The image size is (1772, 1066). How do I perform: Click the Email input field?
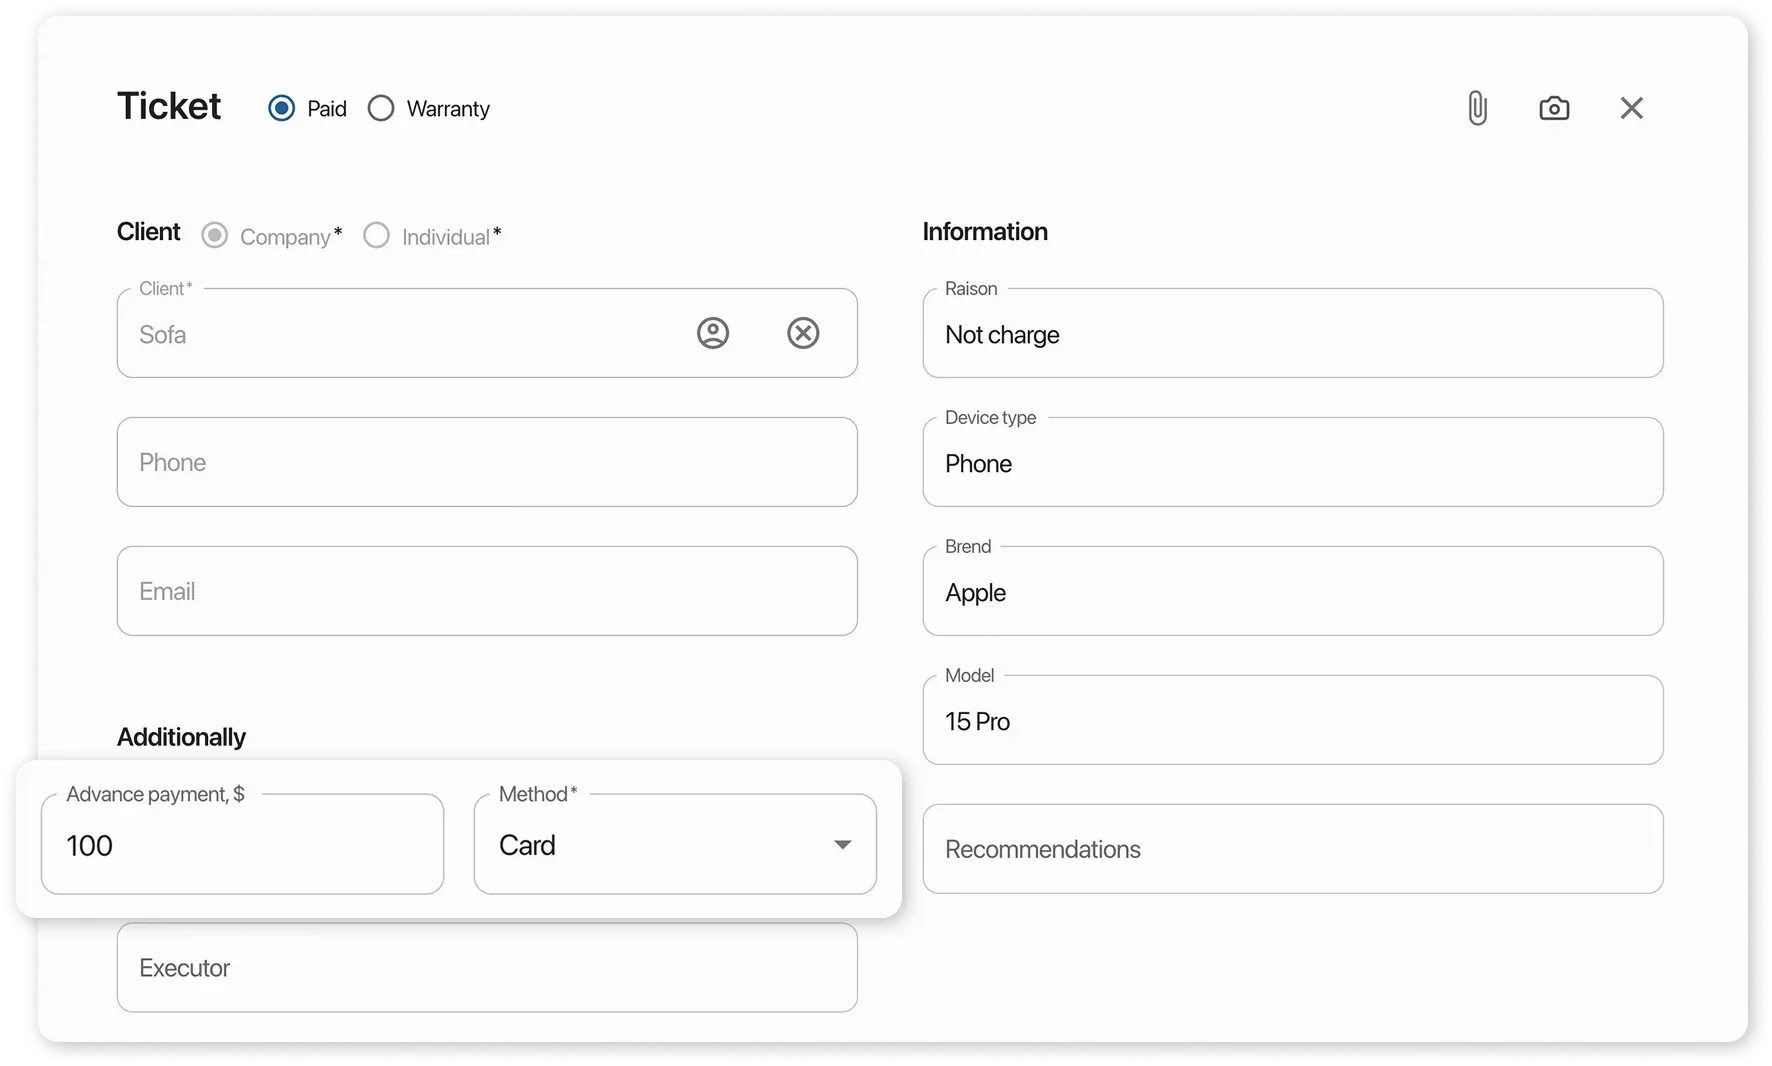tap(487, 591)
